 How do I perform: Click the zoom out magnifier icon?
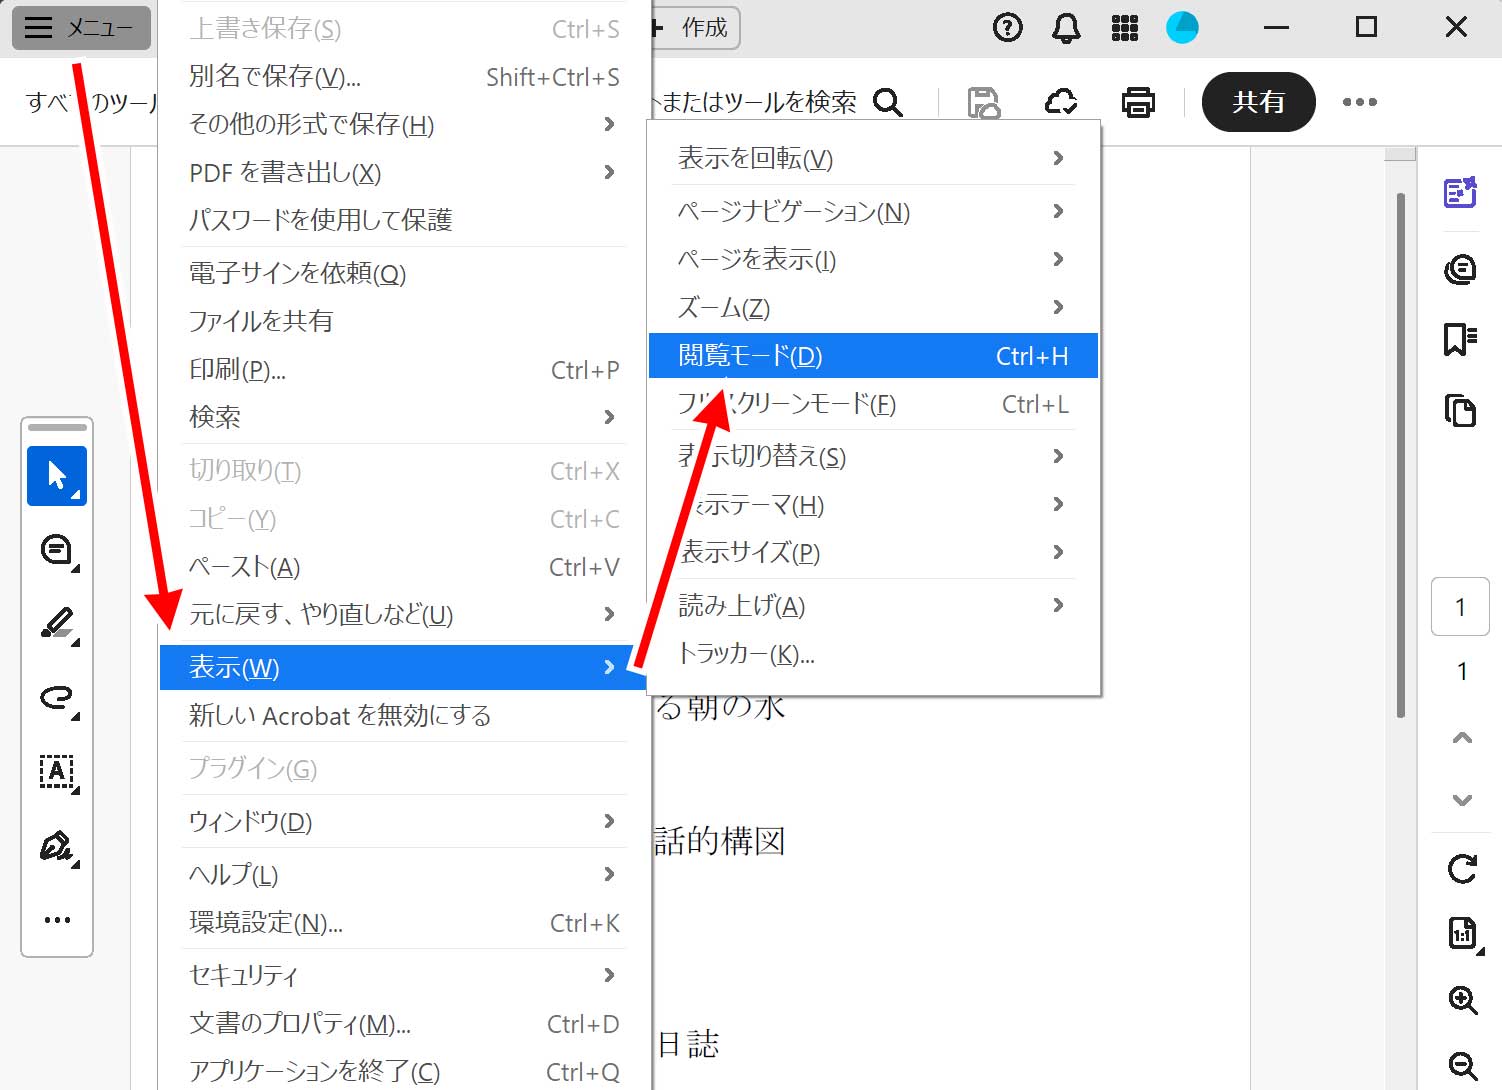(1463, 1065)
